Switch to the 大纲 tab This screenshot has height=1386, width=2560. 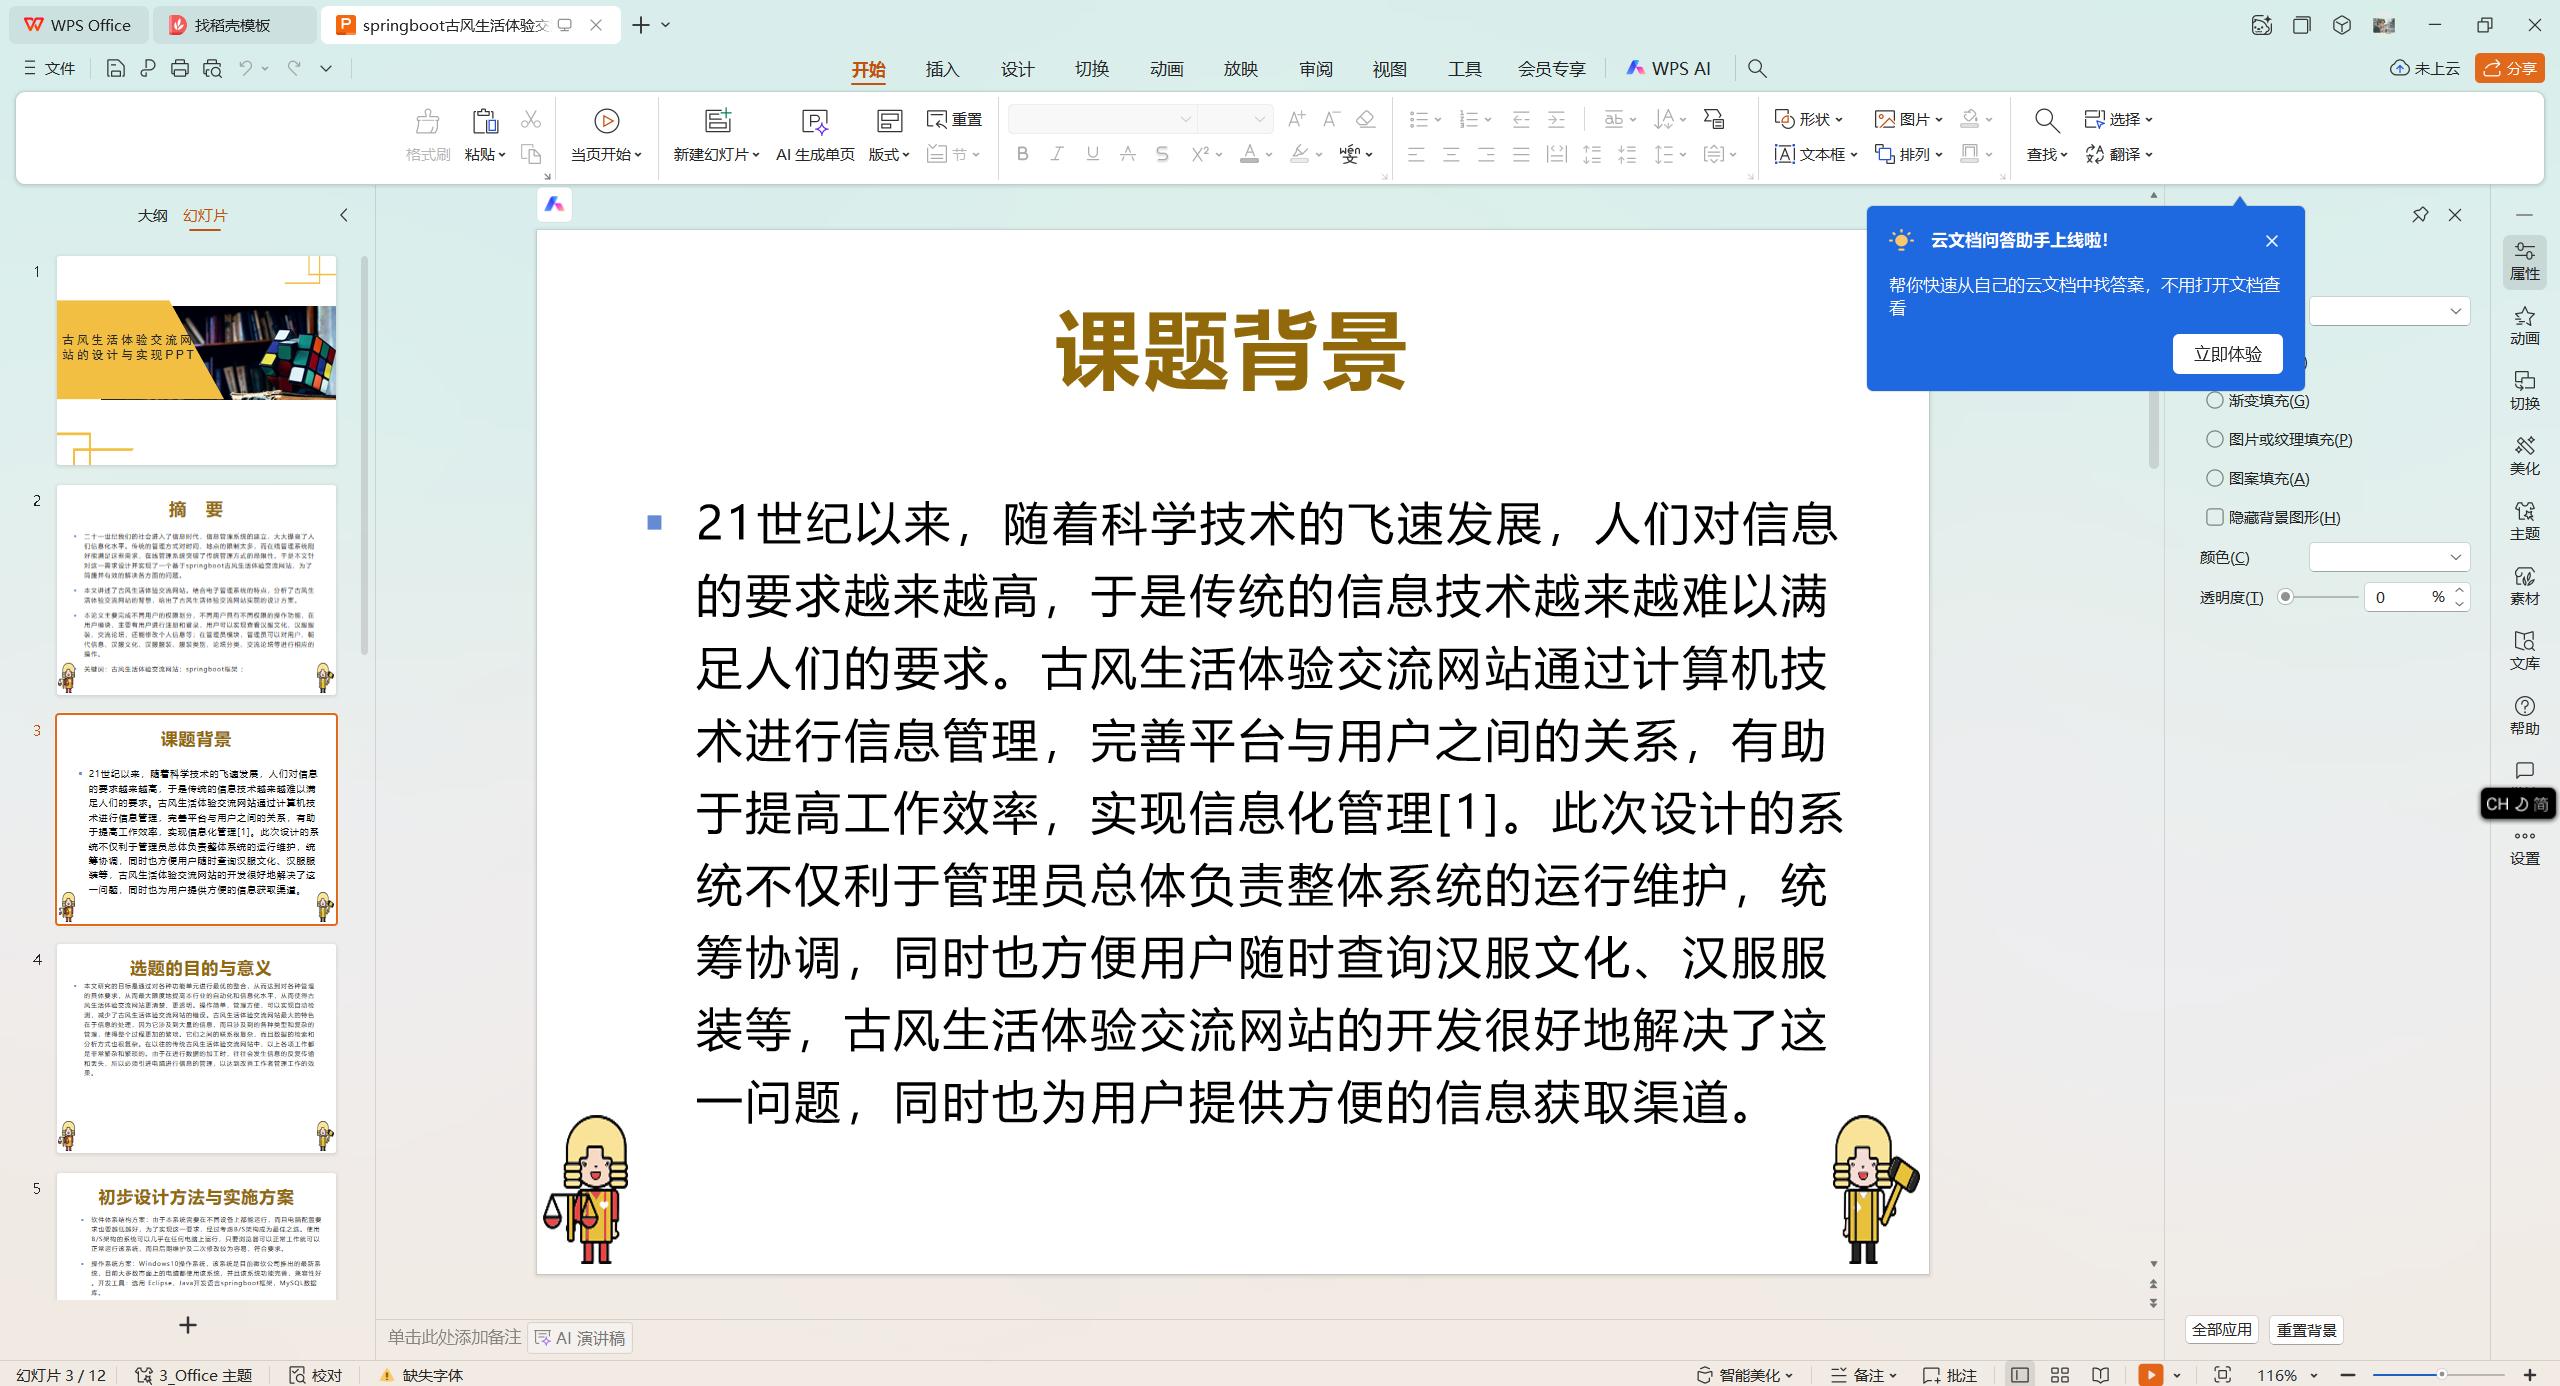pos(152,215)
